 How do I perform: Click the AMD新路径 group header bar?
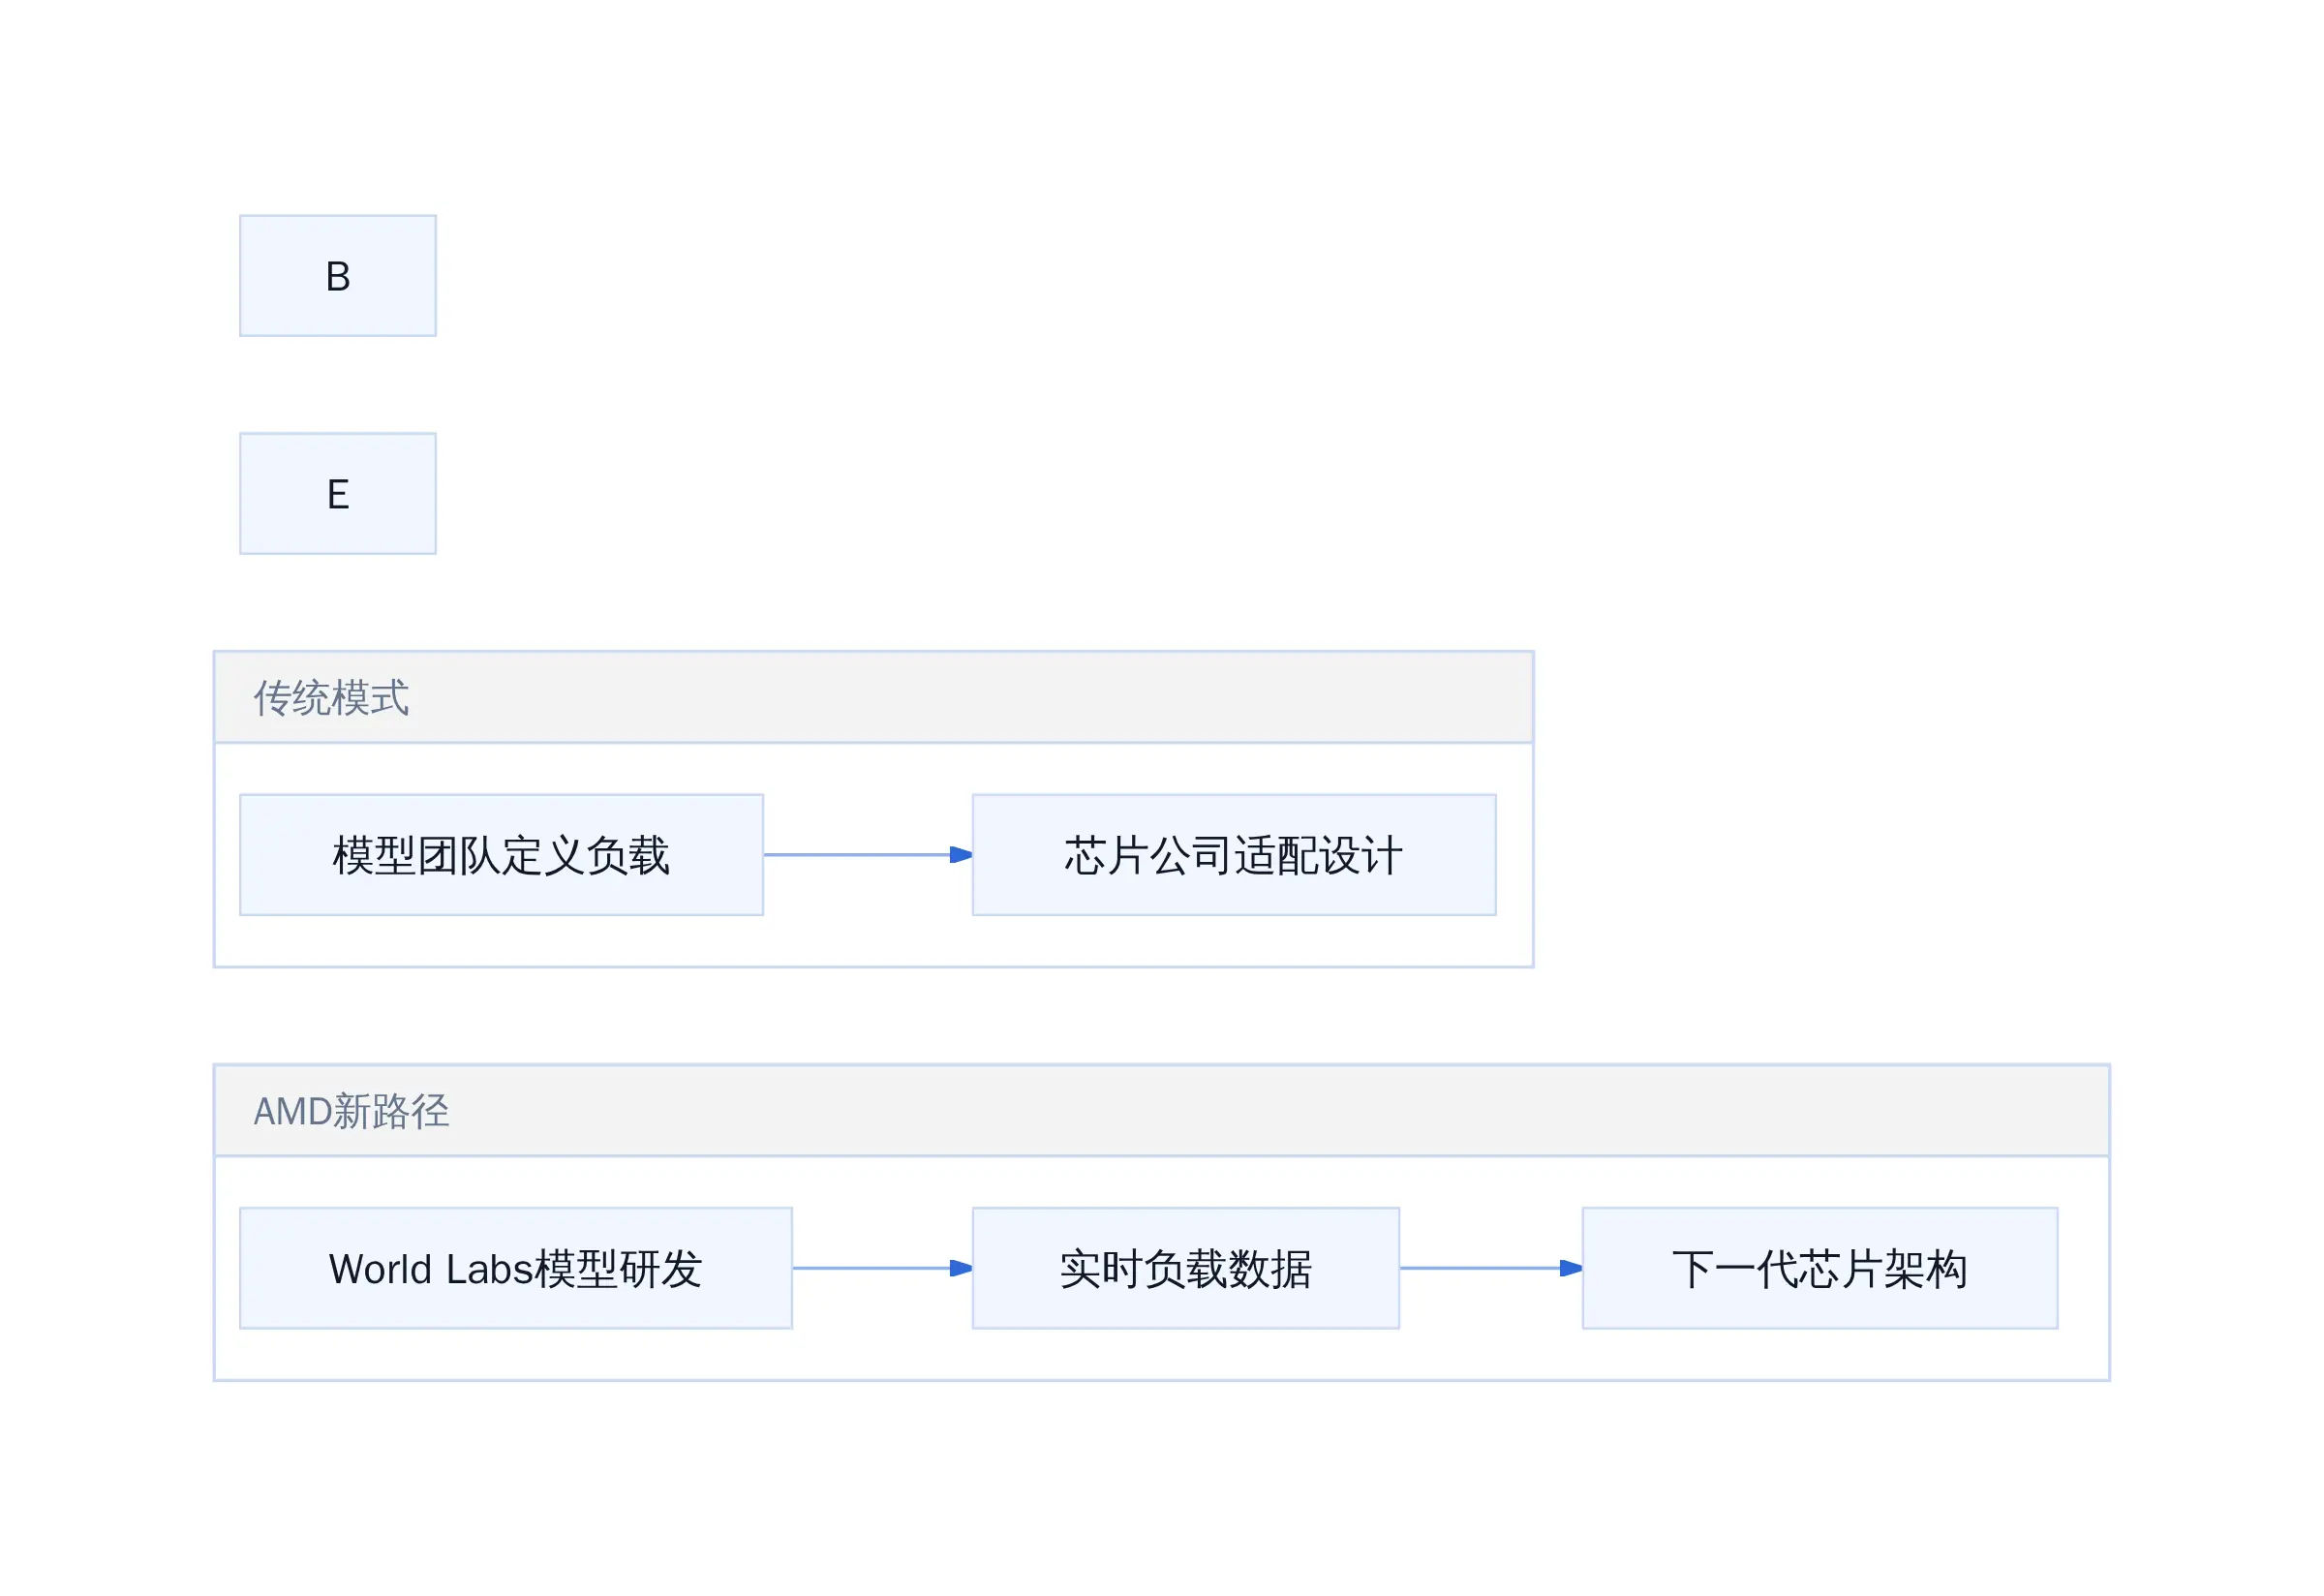1162,1112
